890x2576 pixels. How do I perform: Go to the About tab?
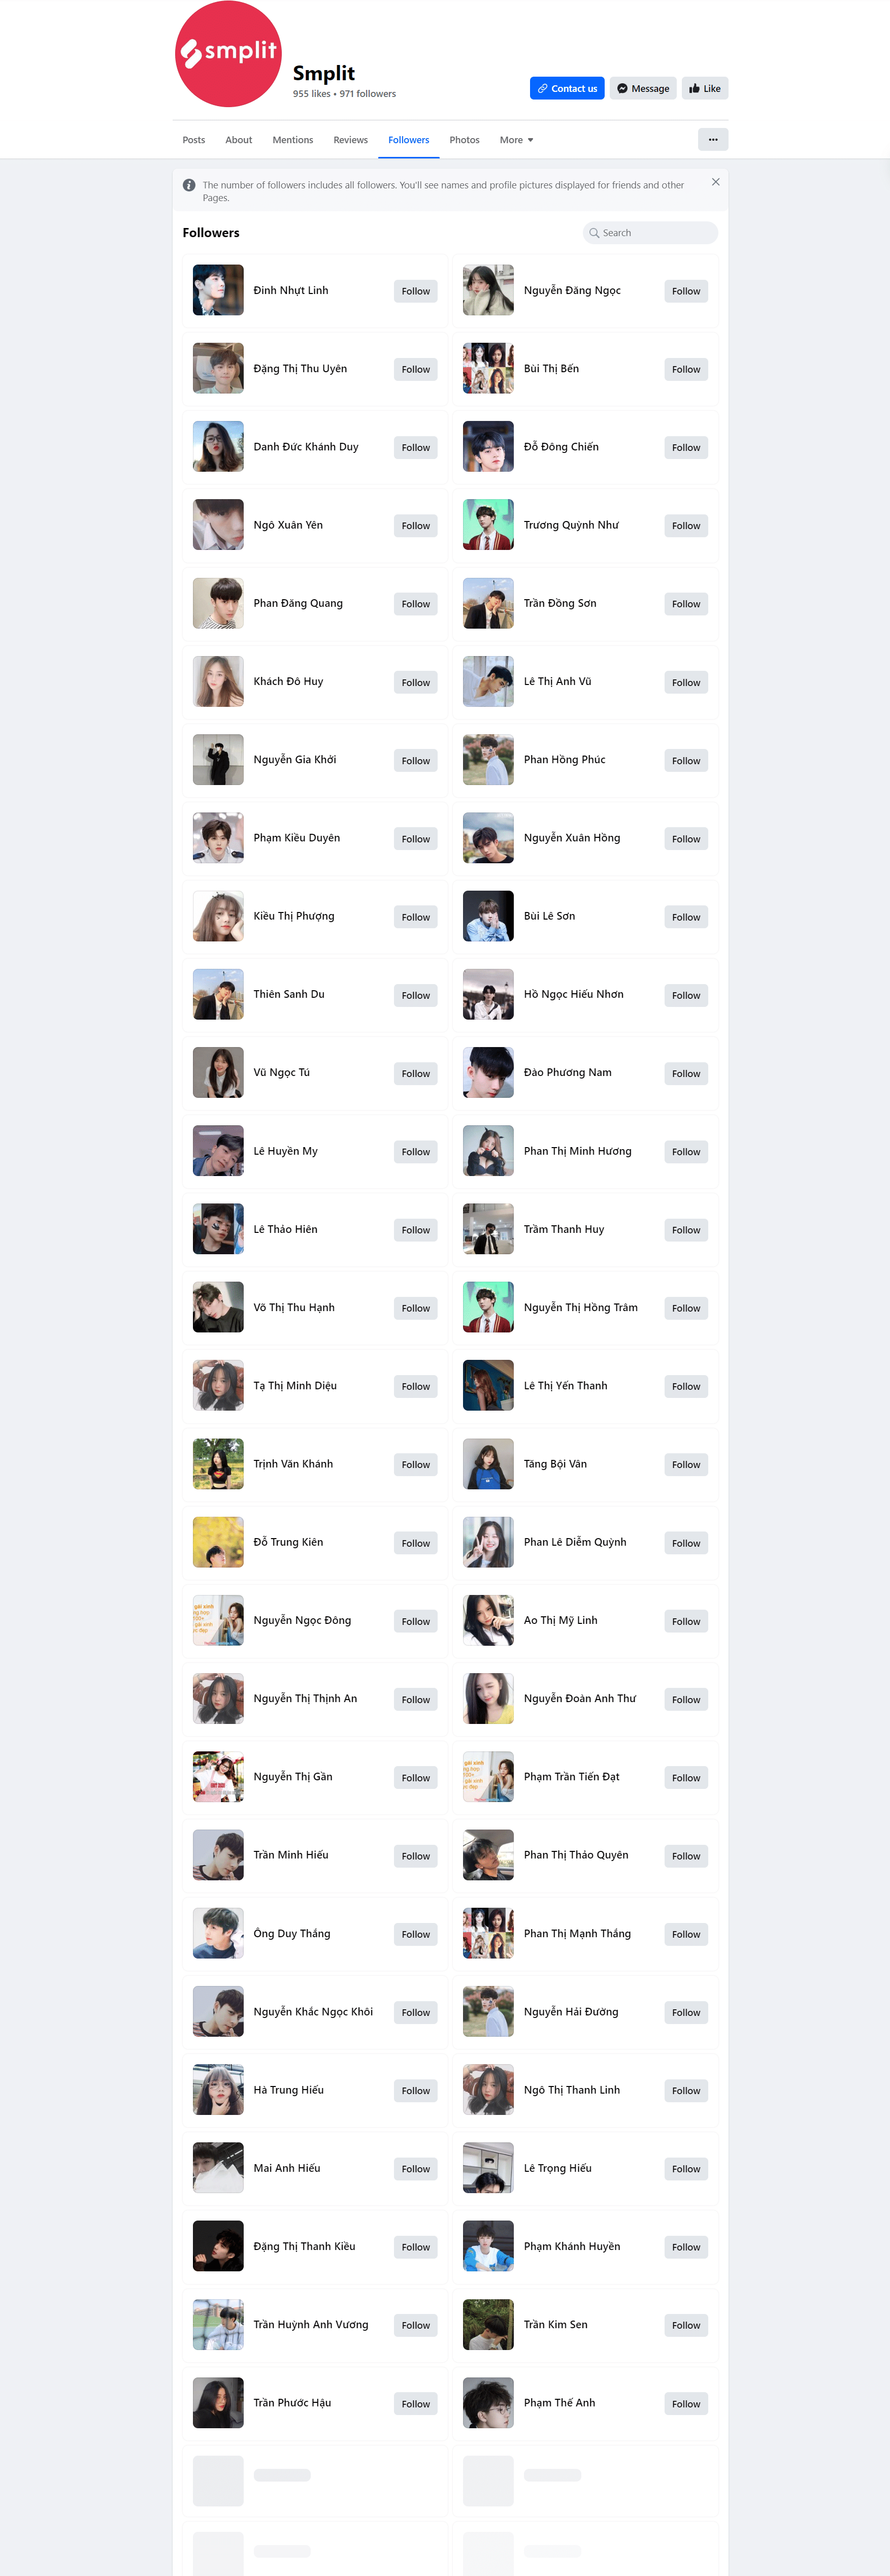pos(238,140)
